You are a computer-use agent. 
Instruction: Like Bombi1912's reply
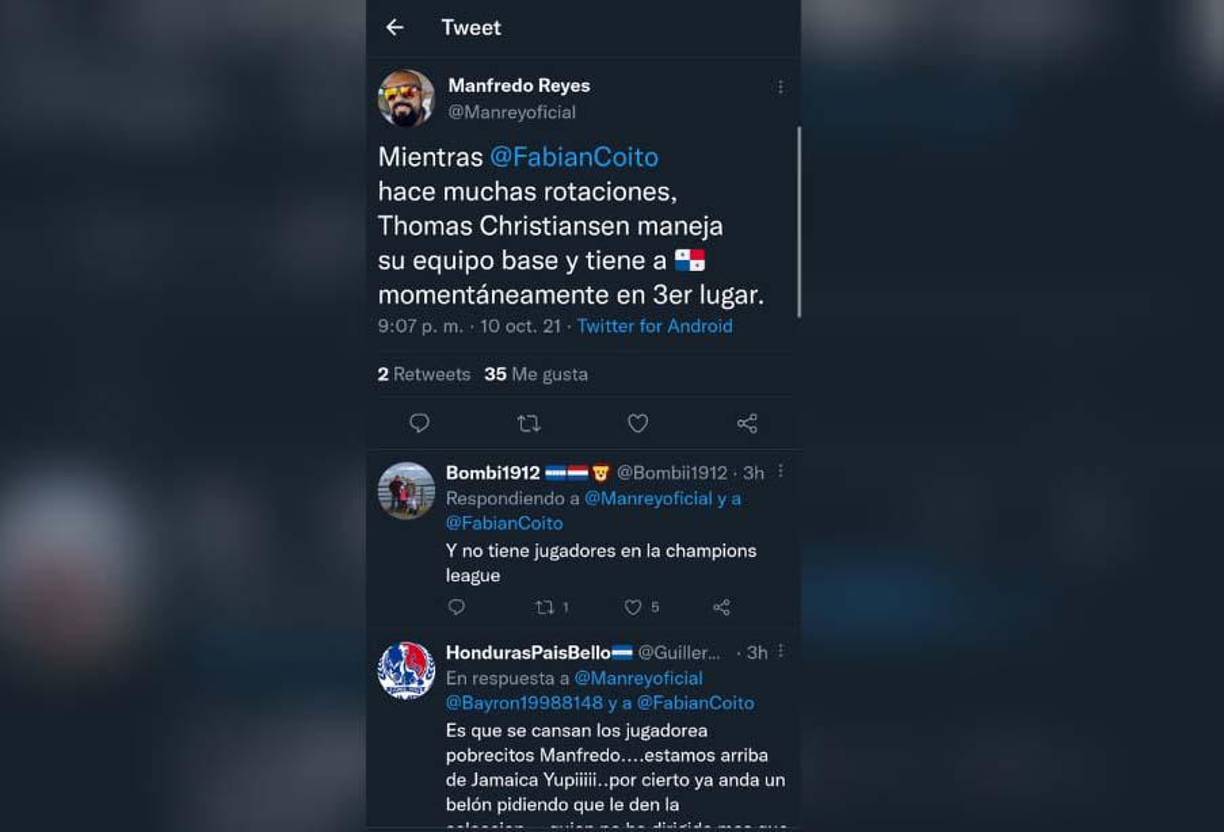634,607
